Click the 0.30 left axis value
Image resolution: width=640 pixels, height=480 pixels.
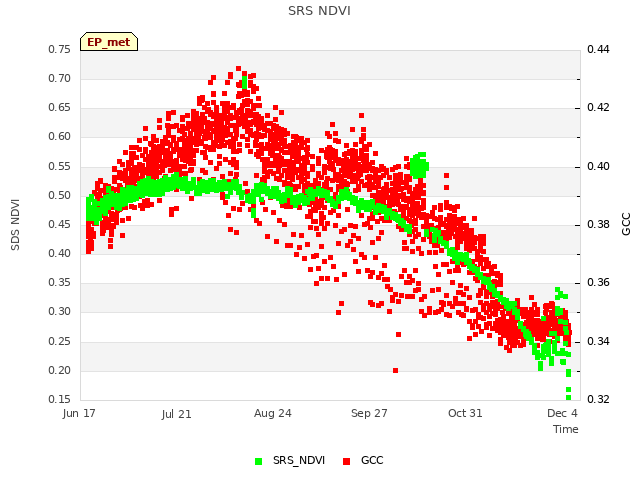pyautogui.click(x=60, y=311)
